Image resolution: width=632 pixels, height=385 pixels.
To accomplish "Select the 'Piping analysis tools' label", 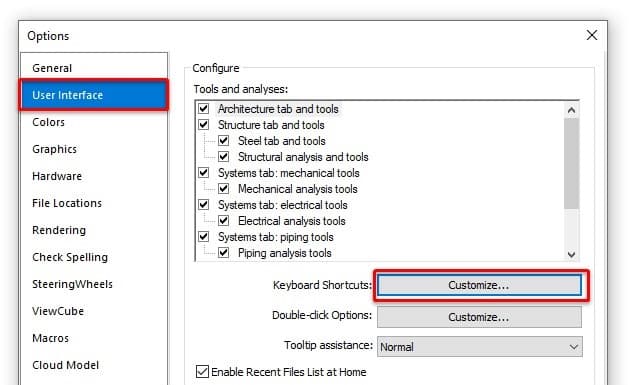I will [285, 253].
